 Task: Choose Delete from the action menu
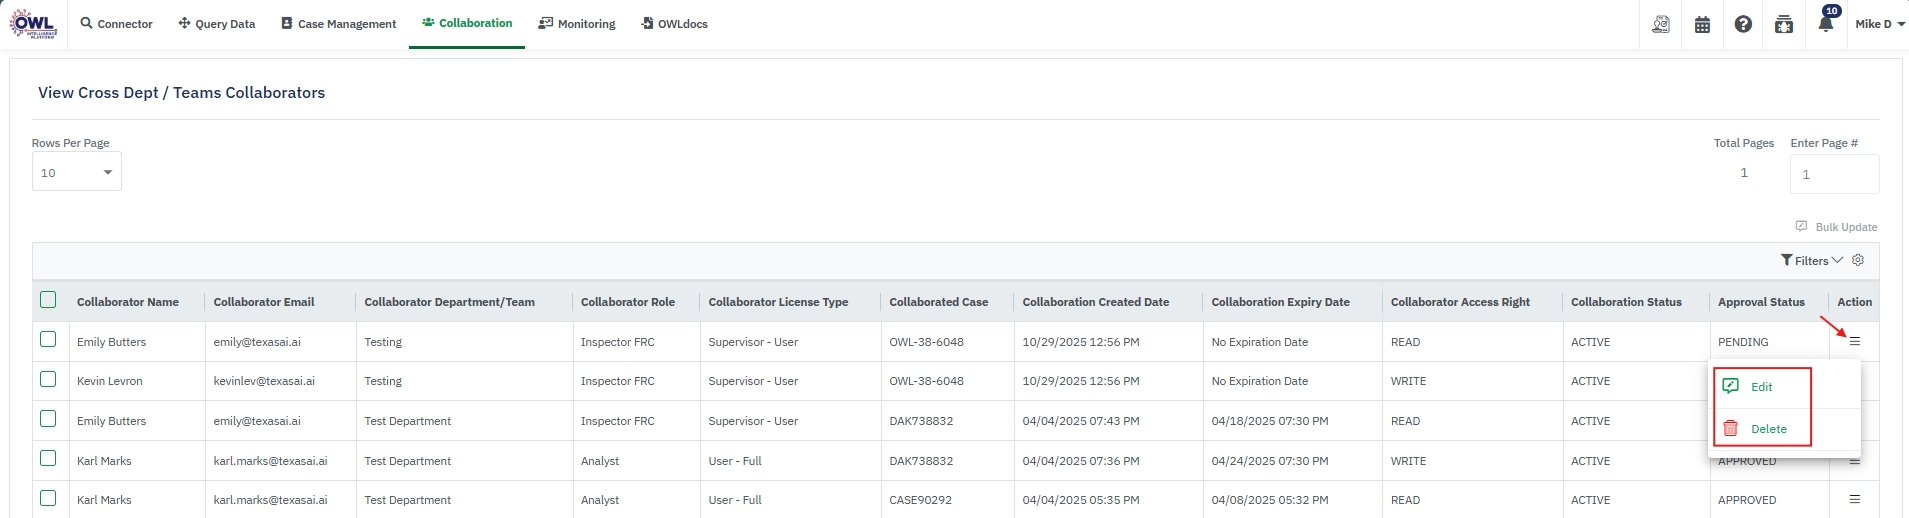point(1767,429)
